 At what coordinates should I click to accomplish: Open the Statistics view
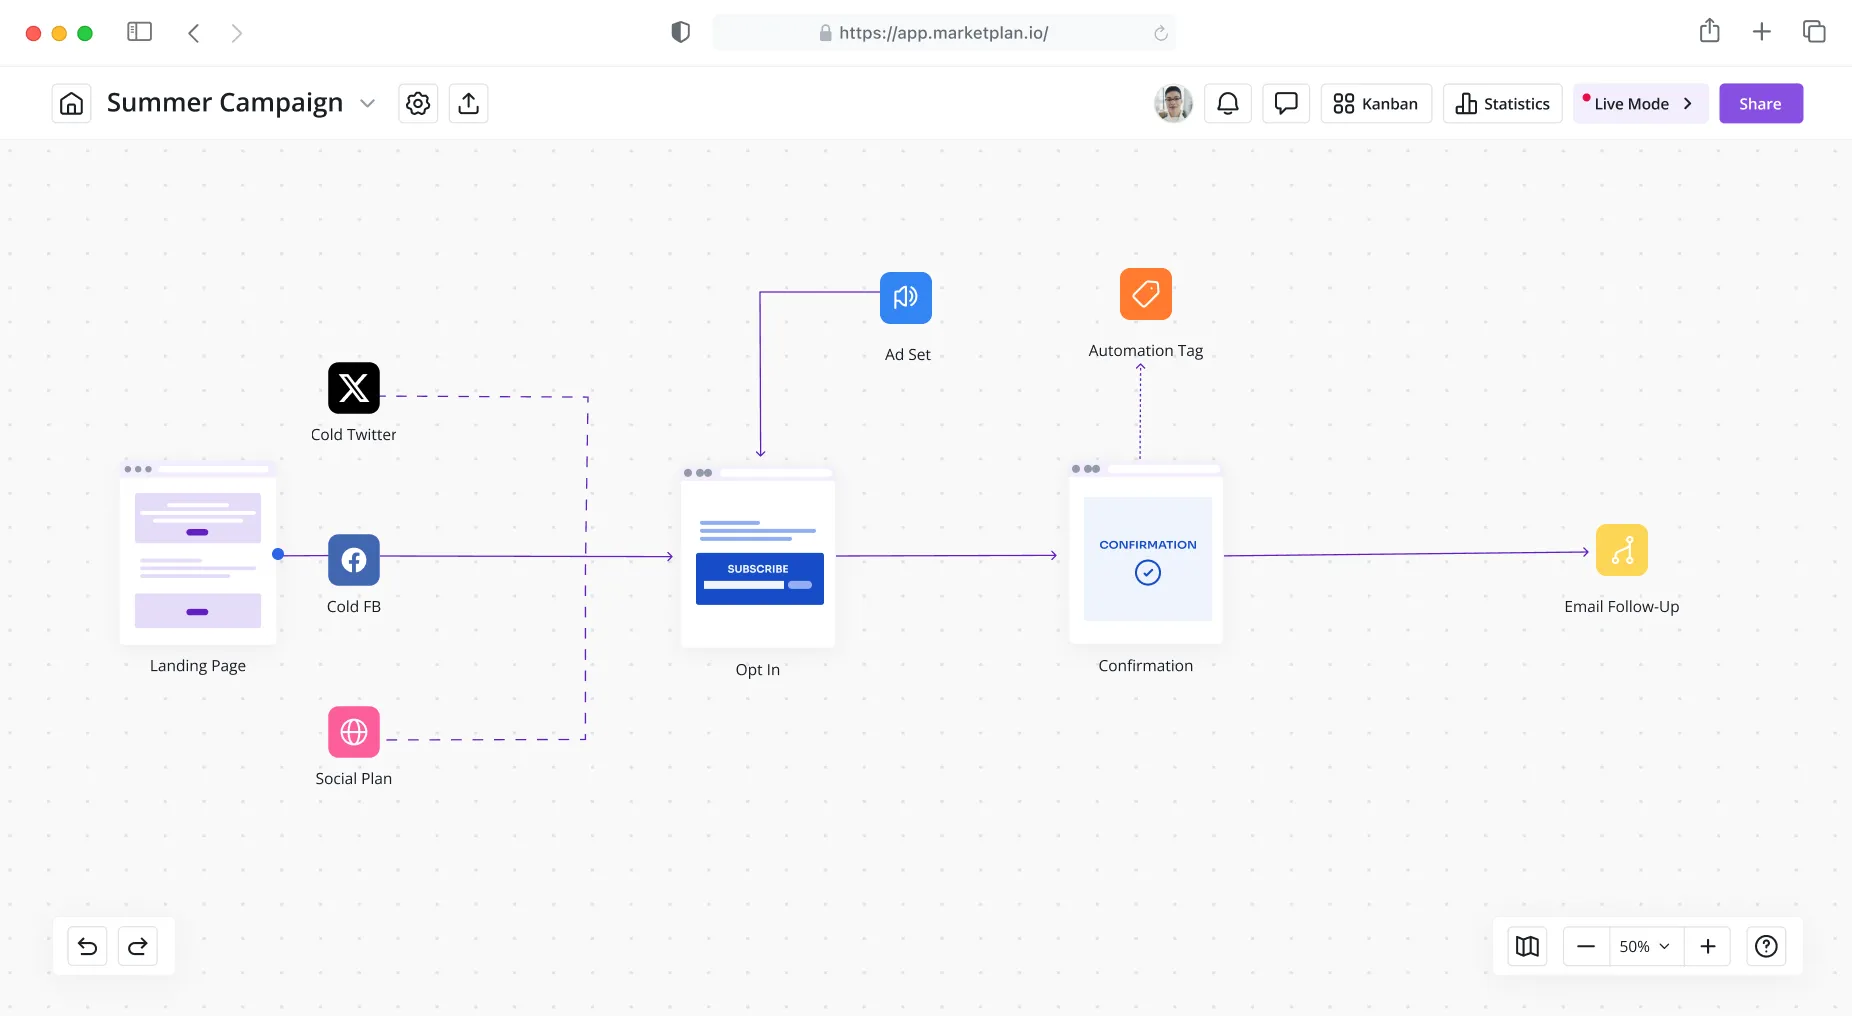[x=1502, y=104]
